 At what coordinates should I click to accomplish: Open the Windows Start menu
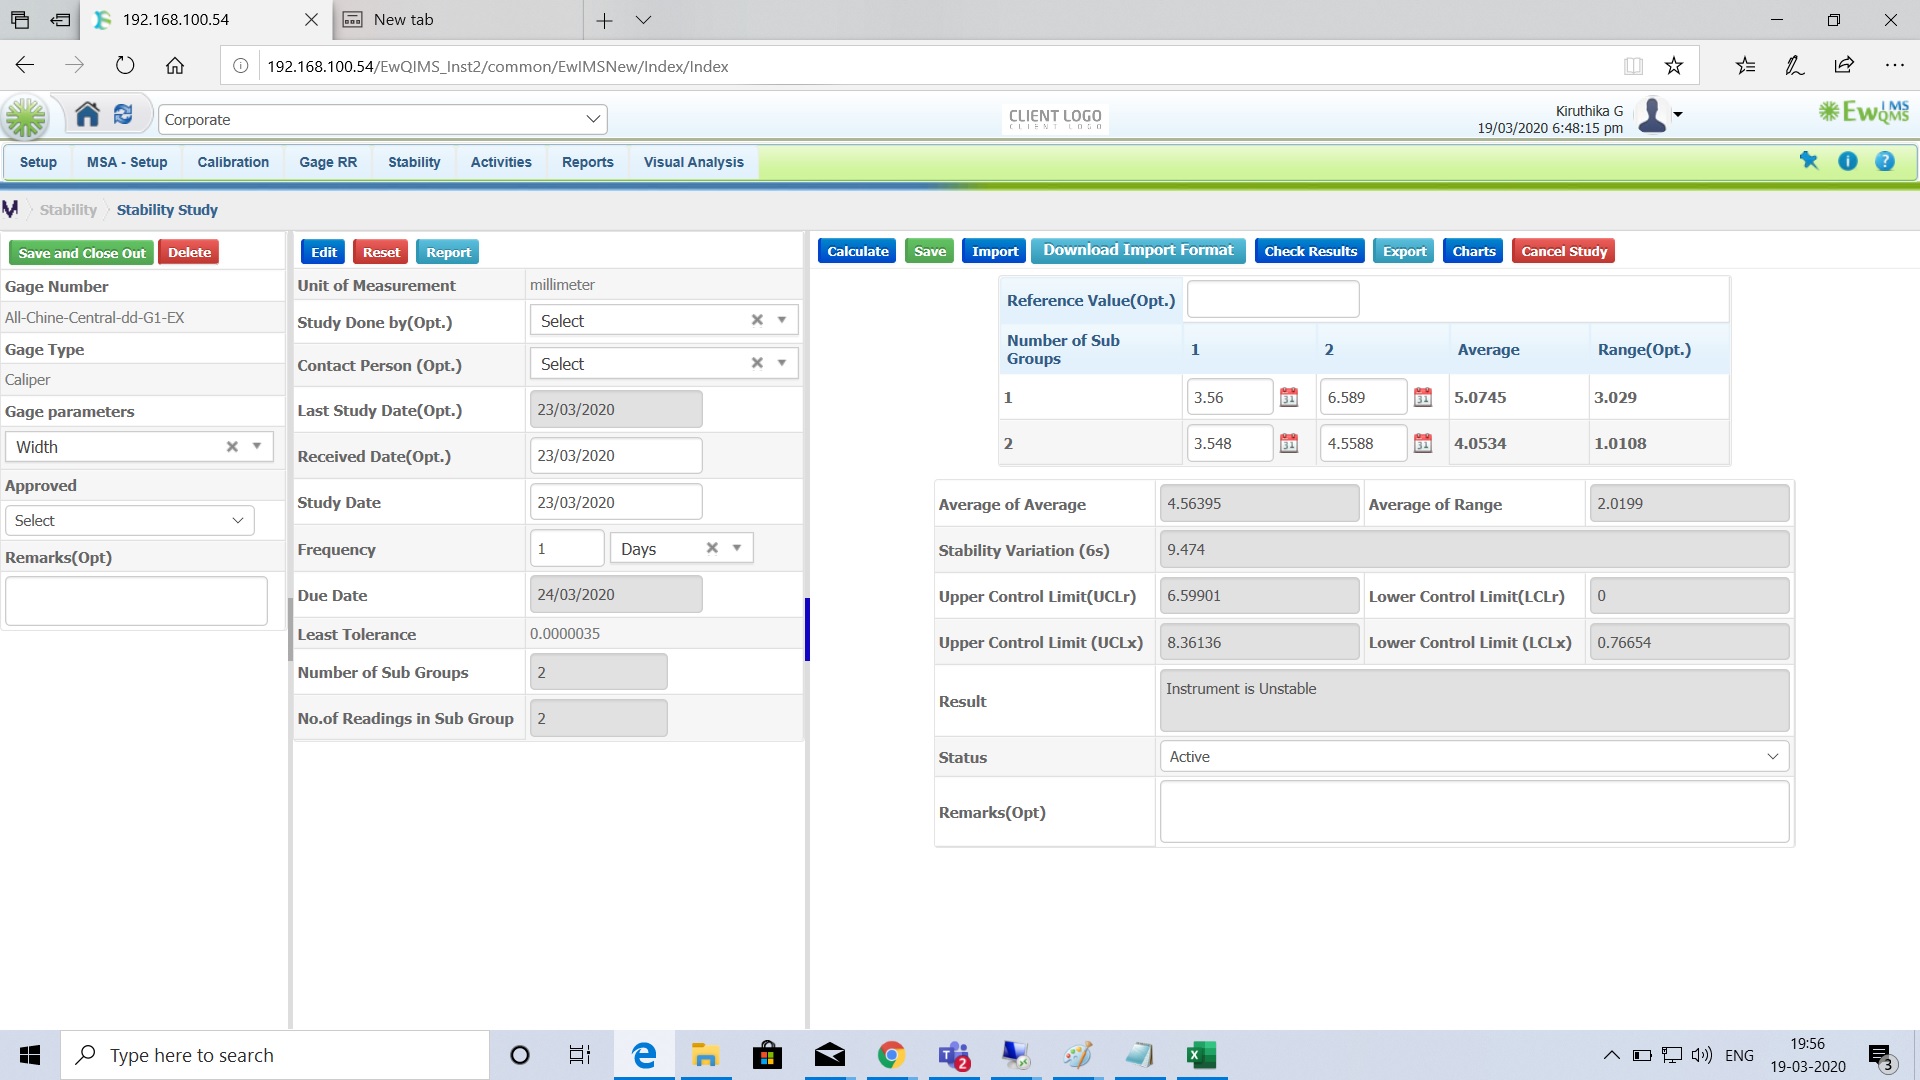coord(30,1055)
